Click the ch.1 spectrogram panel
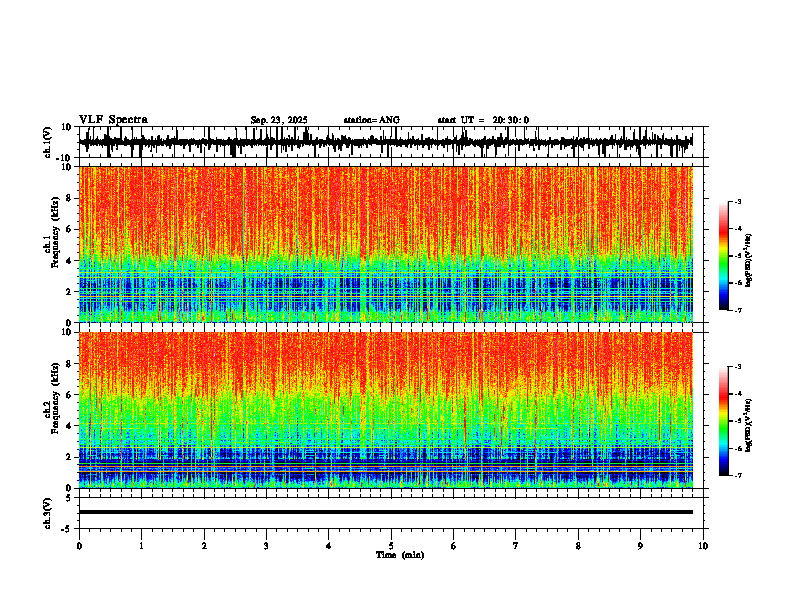 (x=386, y=244)
